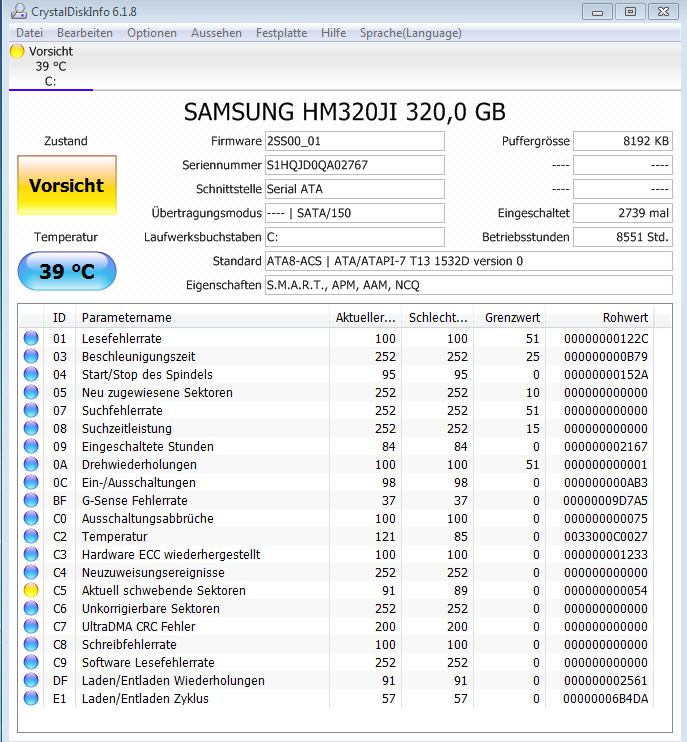
Task: Select the Lesefehlerrate parameter name
Action: pyautogui.click(x=122, y=339)
